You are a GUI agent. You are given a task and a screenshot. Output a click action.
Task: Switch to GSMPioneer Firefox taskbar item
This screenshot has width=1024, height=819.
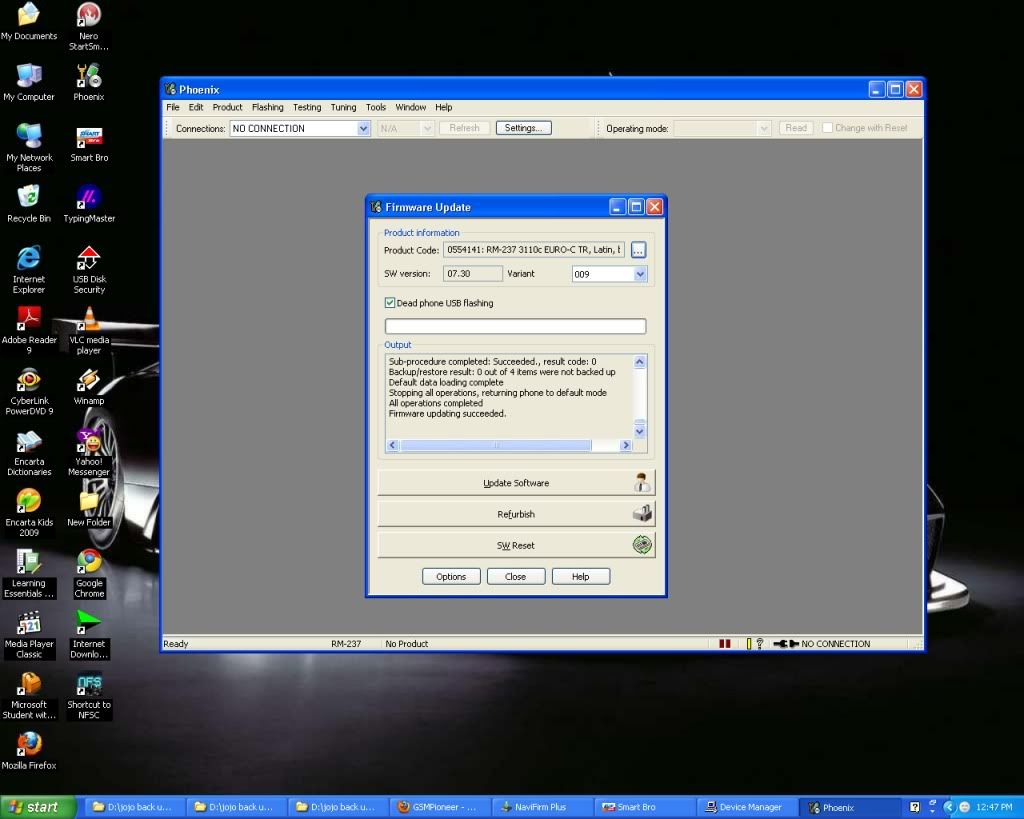click(x=440, y=807)
